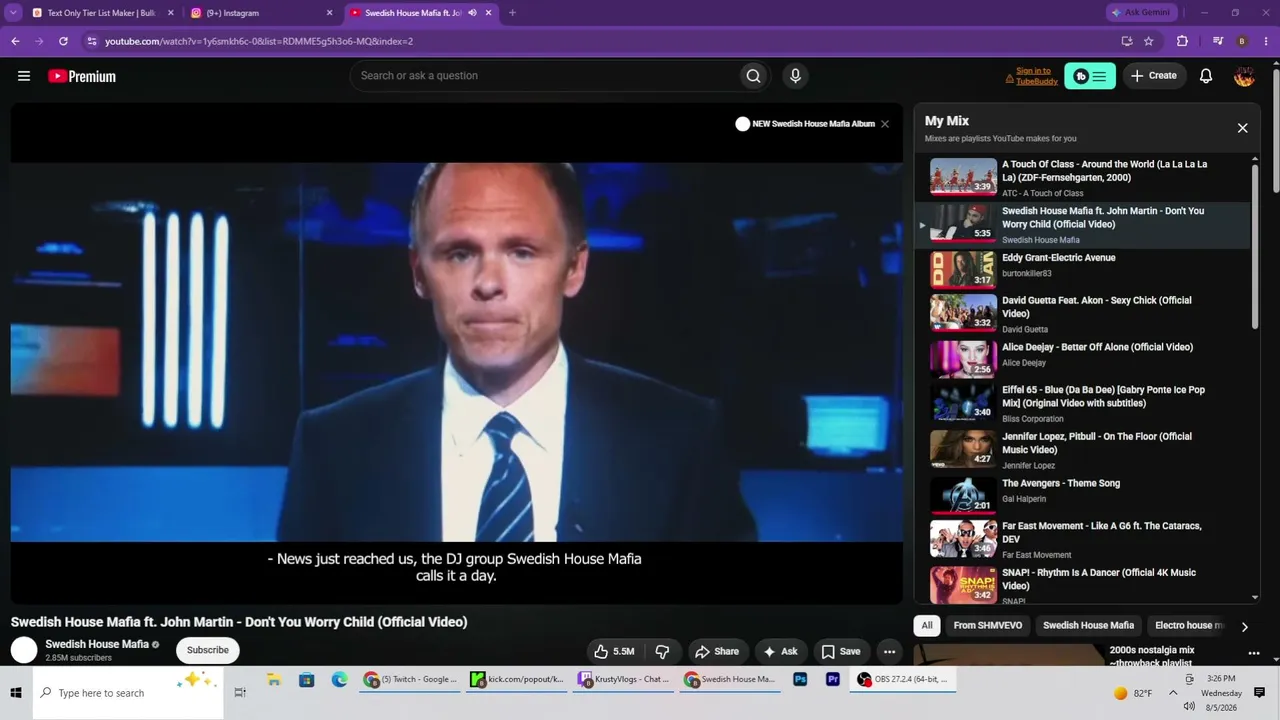Open more actions for the video
The height and width of the screenshot is (720, 1280).
click(889, 651)
